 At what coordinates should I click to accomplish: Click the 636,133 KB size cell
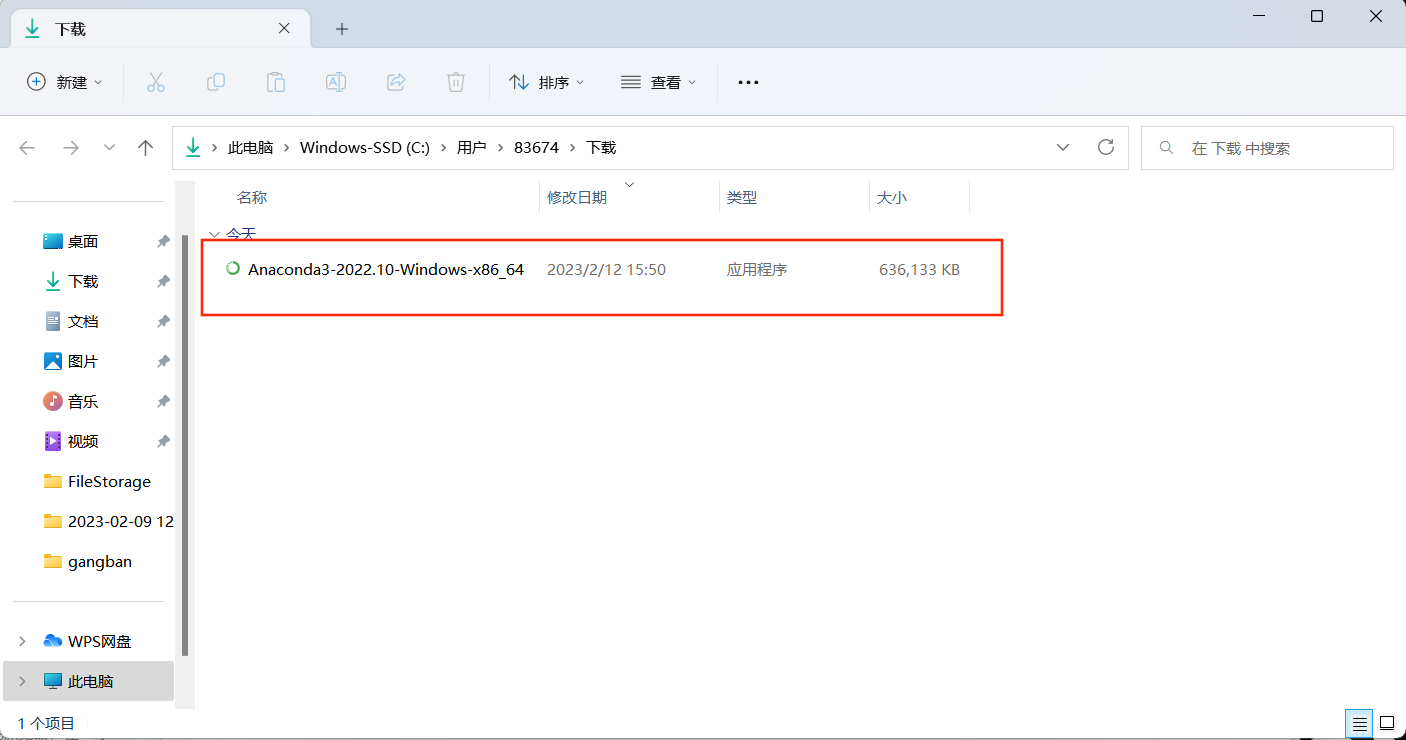[x=919, y=269]
